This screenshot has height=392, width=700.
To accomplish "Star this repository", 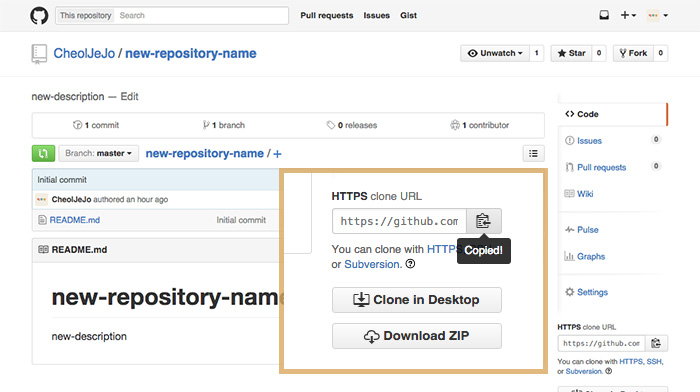I will 571,53.
